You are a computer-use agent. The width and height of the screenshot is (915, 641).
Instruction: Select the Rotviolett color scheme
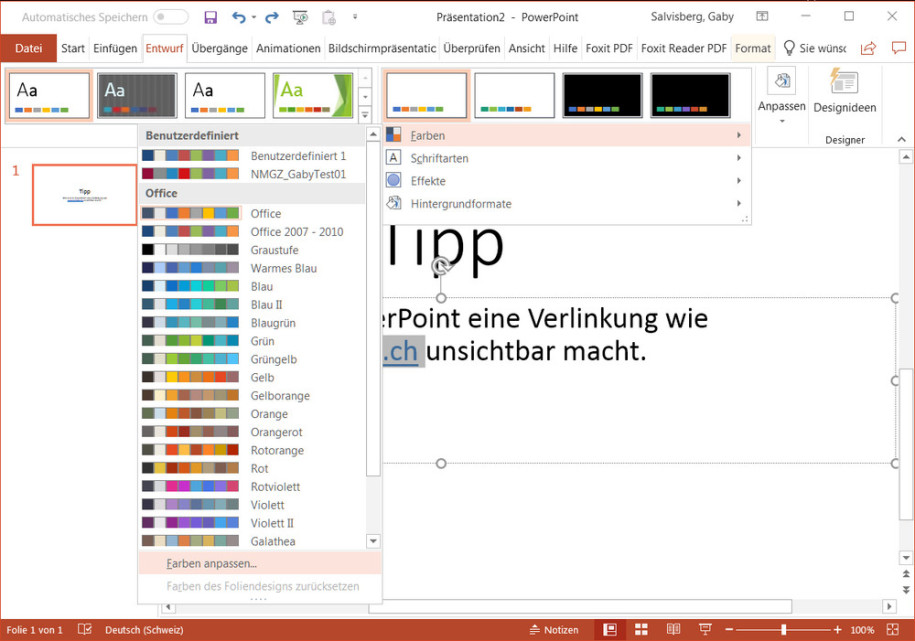pyautogui.click(x=252, y=486)
